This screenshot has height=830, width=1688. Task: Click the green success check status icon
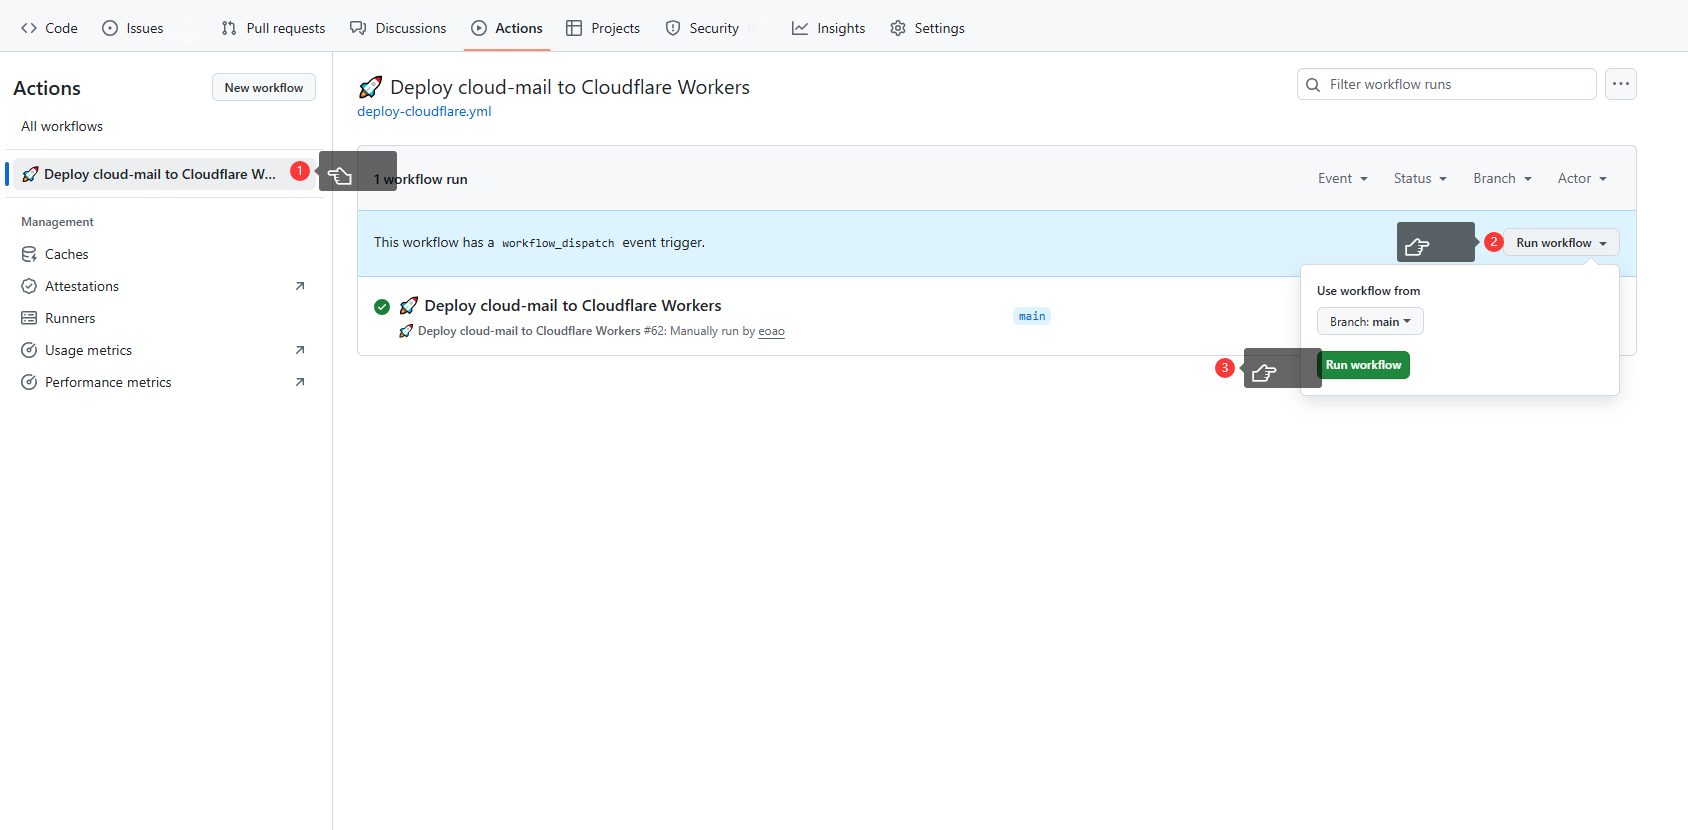point(382,307)
